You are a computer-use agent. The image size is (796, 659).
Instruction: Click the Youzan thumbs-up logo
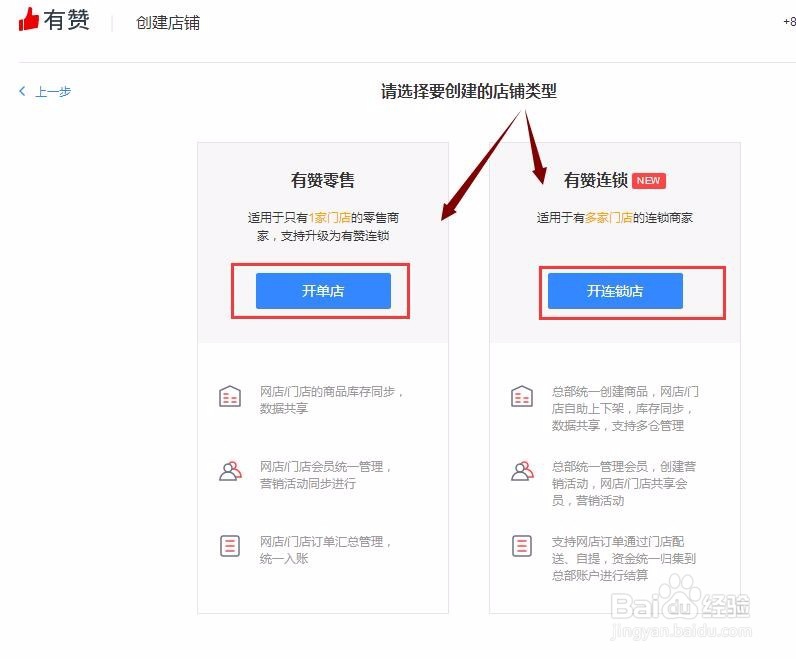pyautogui.click(x=28, y=20)
